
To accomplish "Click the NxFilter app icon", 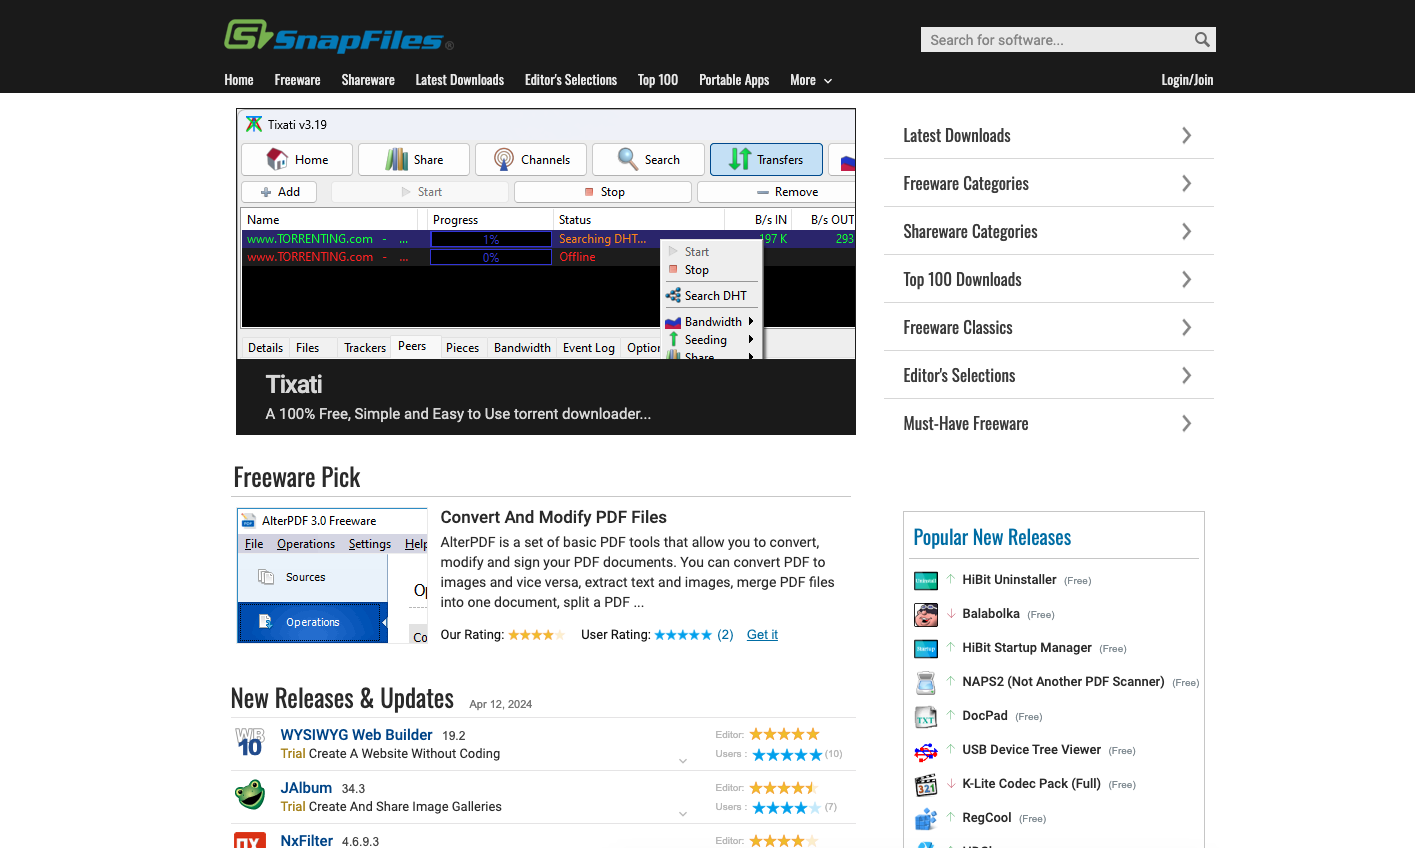I will tap(250, 840).
